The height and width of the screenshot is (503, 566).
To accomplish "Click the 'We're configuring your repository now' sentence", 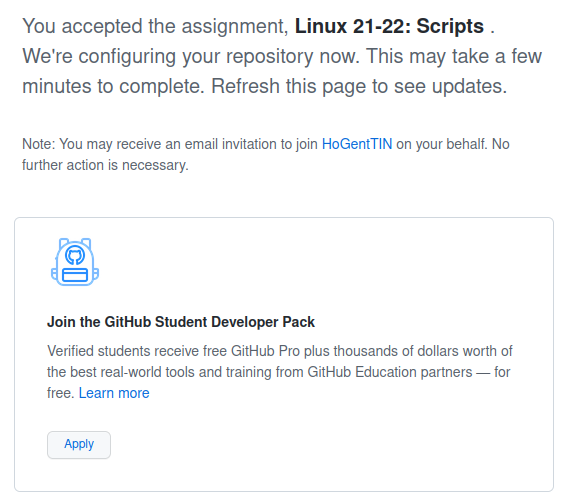I will [191, 56].
